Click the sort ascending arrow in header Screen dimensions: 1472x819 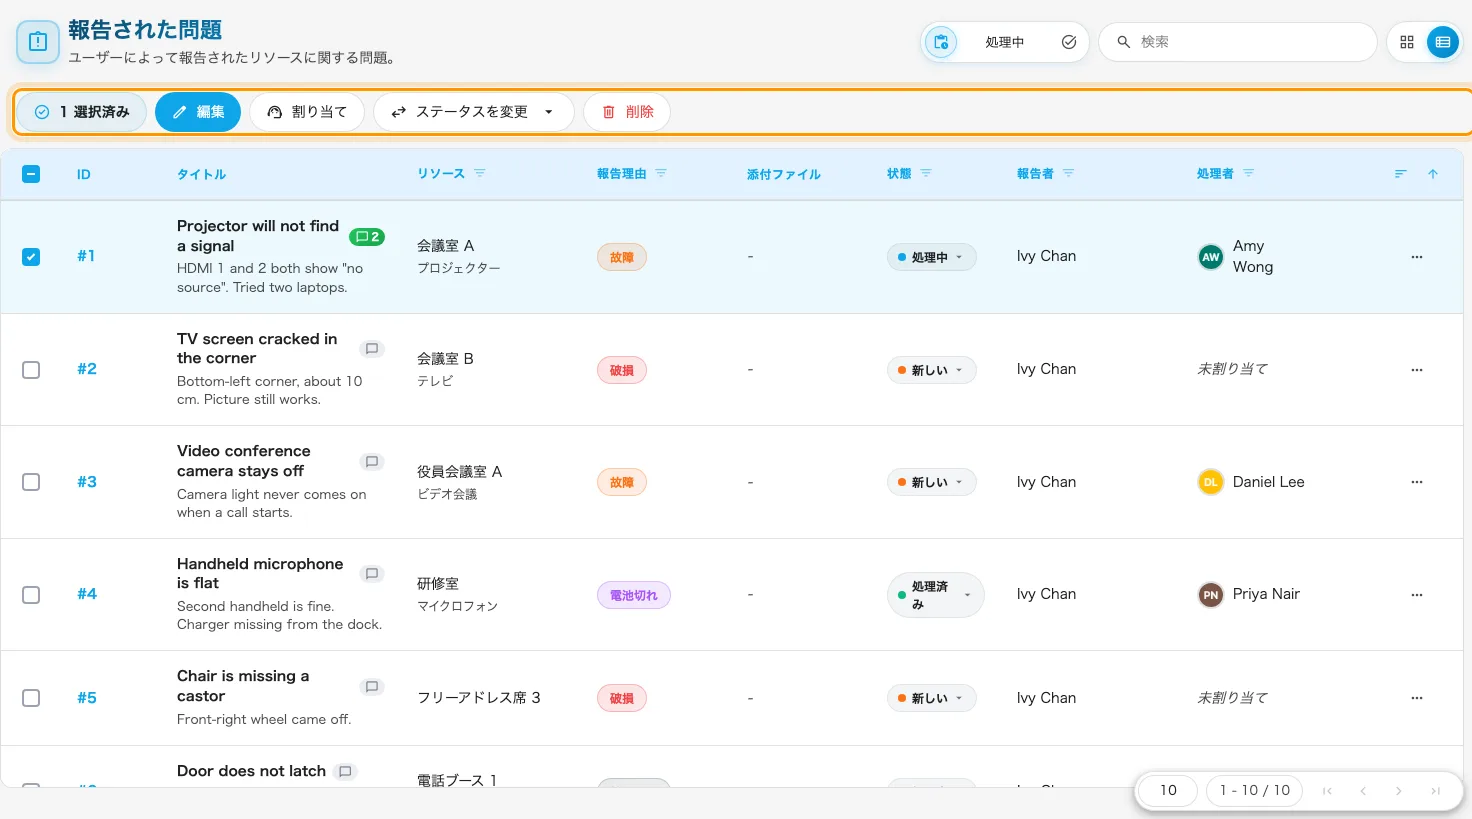pyautogui.click(x=1433, y=174)
